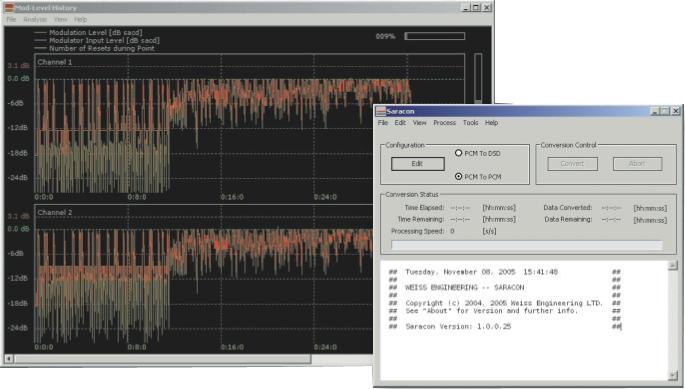Open File menu in Mod-Level History window
685x389 pixels.
point(11,20)
